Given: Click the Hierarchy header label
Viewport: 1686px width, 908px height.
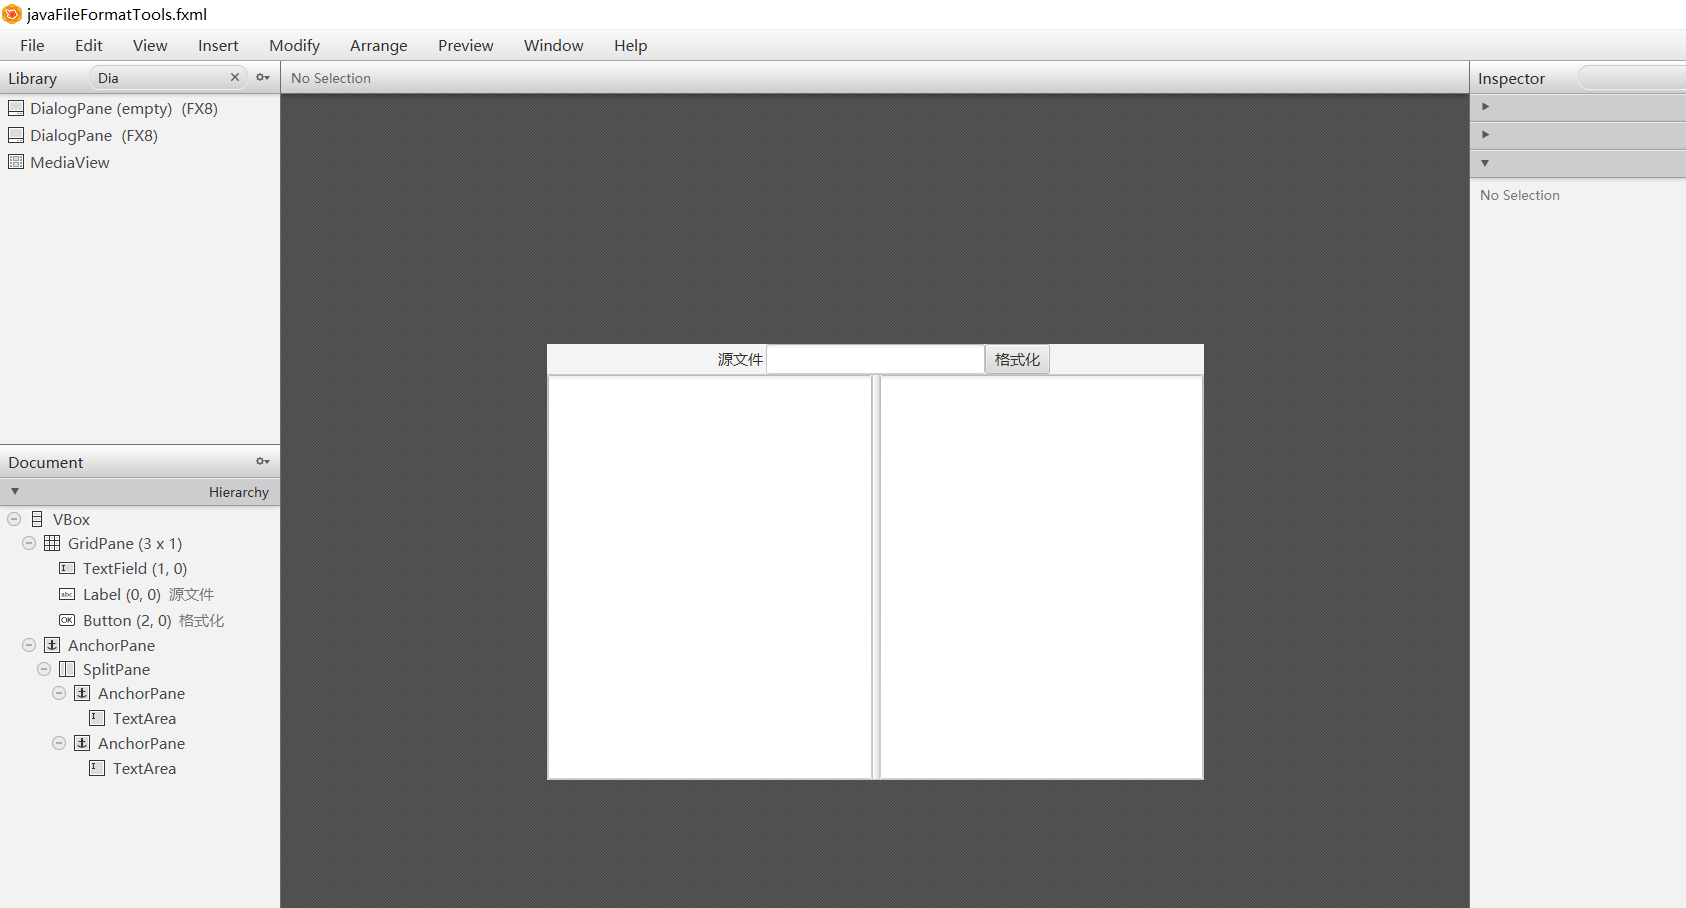Looking at the screenshot, I should click(x=239, y=492).
